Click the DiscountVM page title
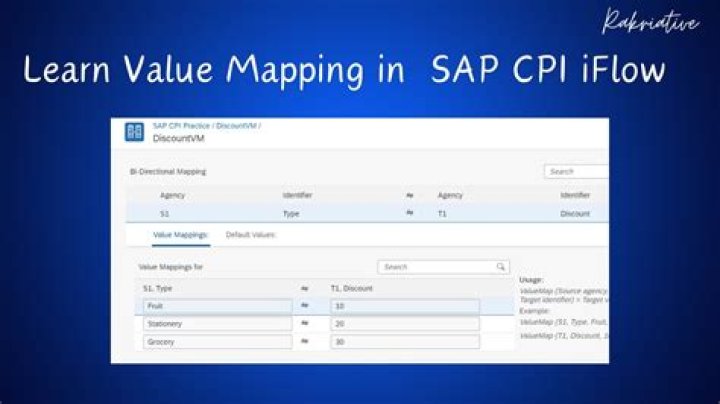Image resolution: width=720 pixels, height=404 pixels. [x=179, y=138]
